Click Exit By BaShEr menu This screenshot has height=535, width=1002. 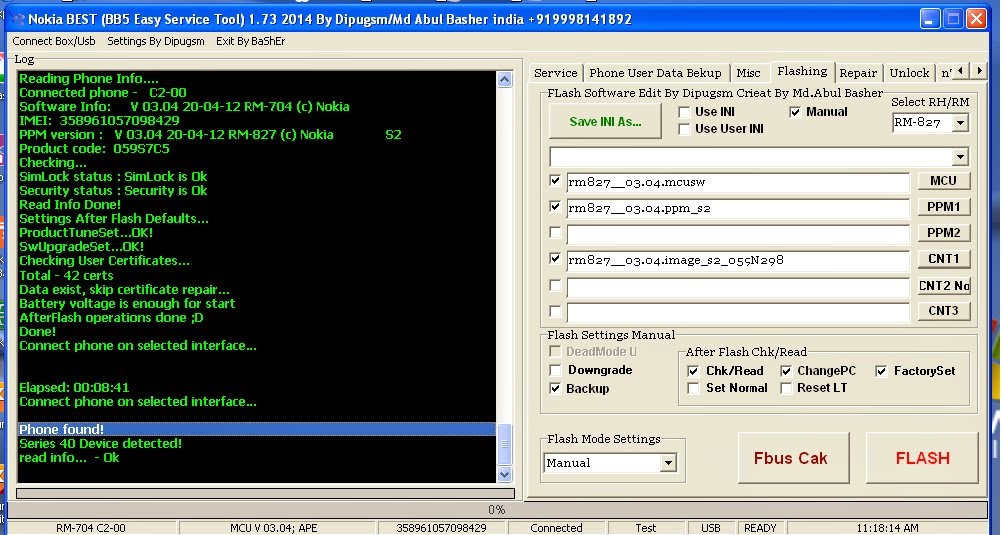click(250, 41)
